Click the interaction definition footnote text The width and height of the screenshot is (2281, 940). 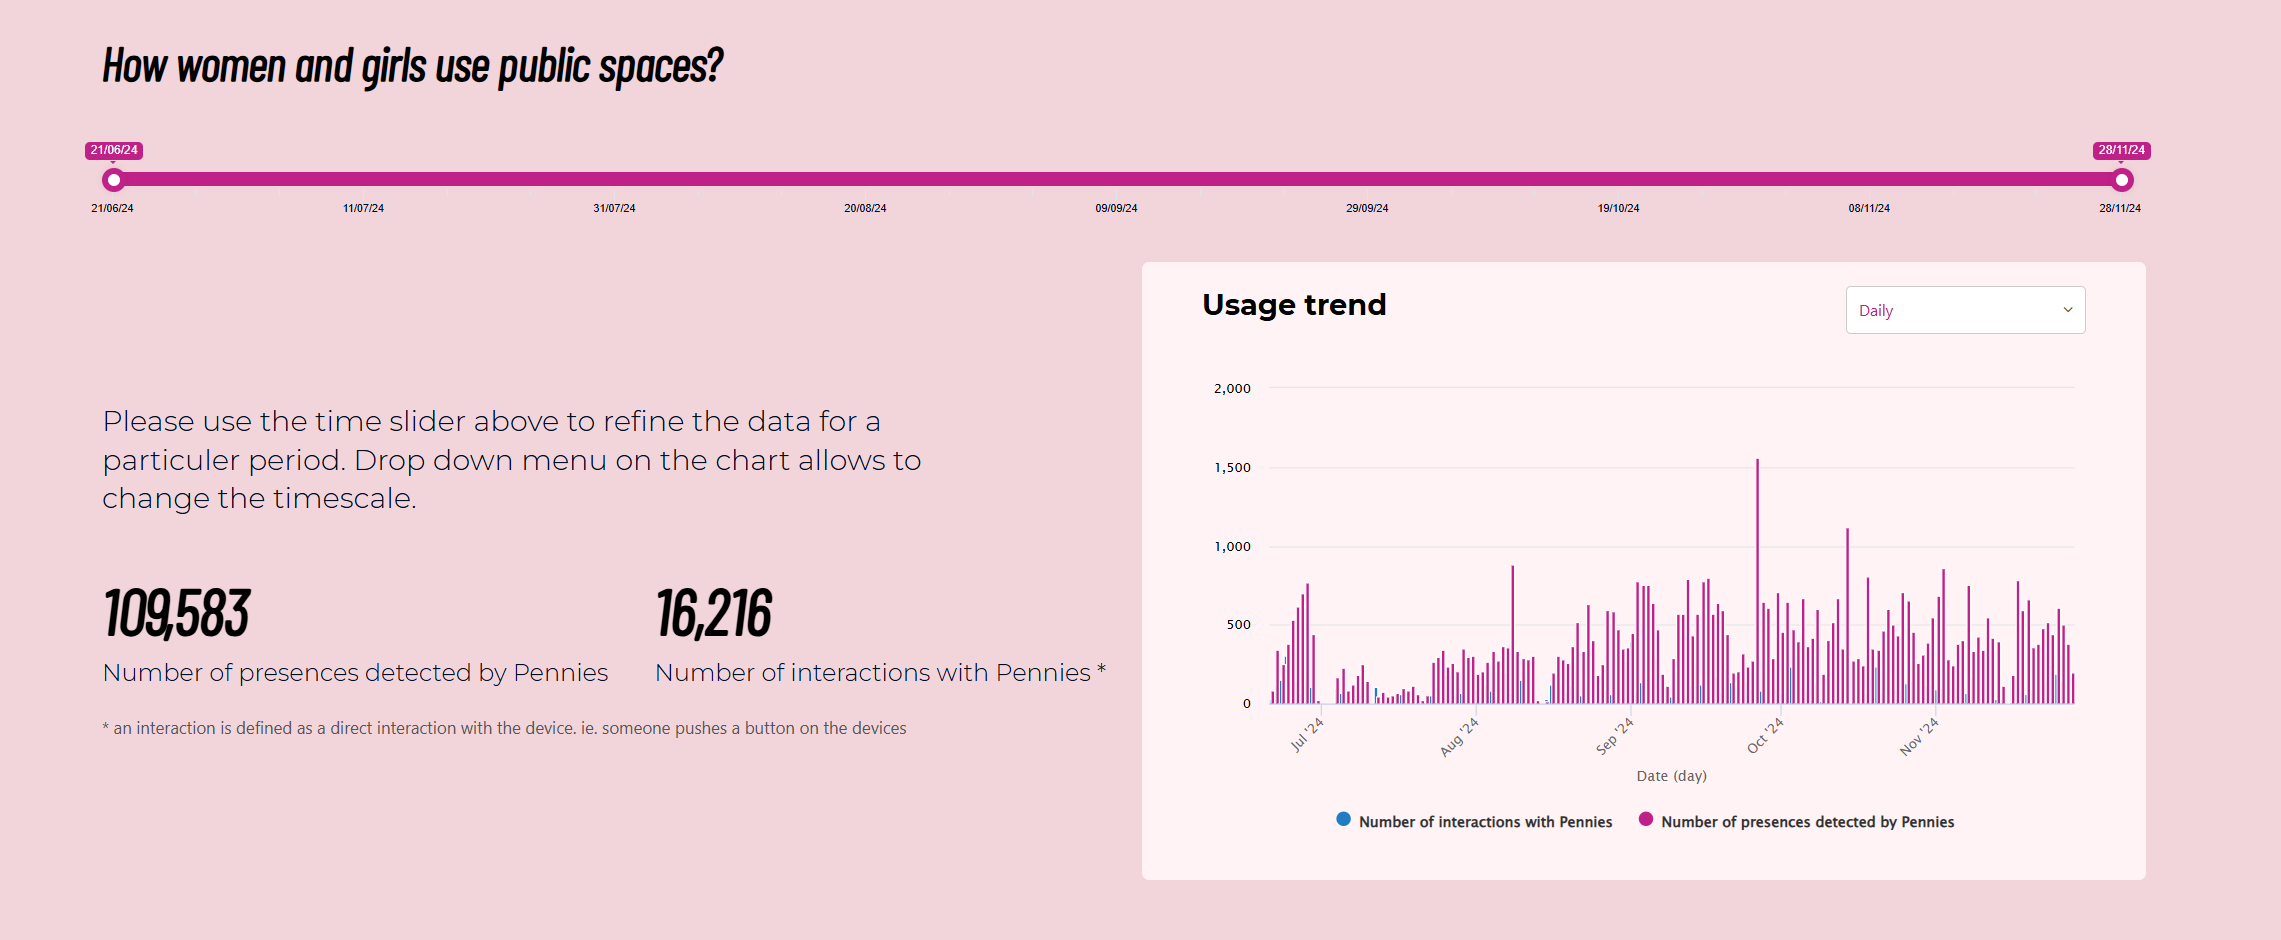click(x=504, y=728)
